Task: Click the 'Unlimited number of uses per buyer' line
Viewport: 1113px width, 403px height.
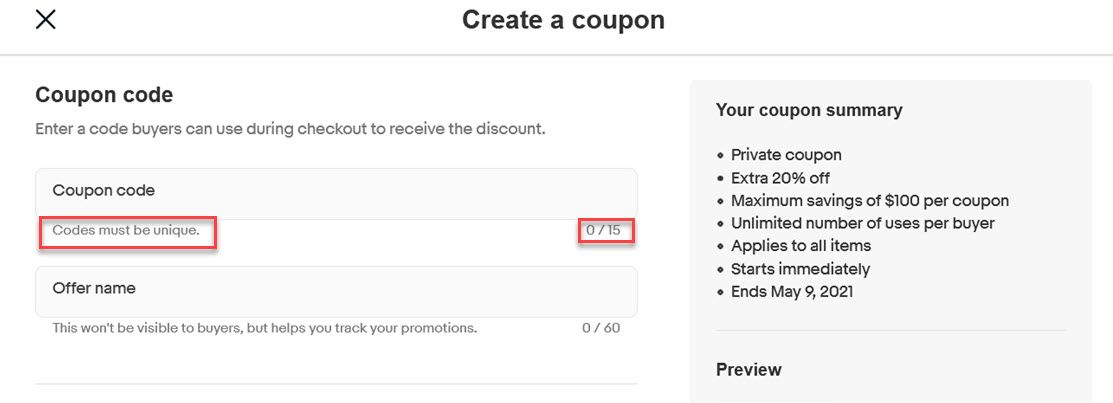Action: (x=862, y=224)
